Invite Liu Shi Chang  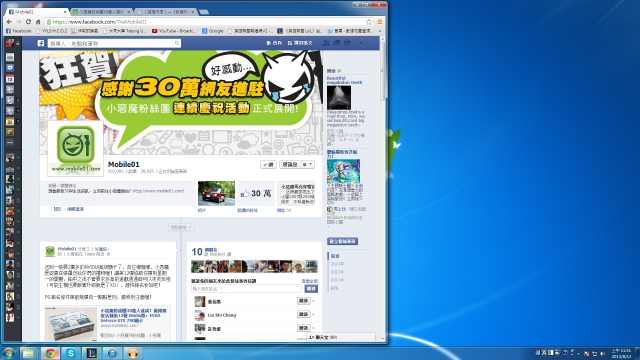pos(303,314)
